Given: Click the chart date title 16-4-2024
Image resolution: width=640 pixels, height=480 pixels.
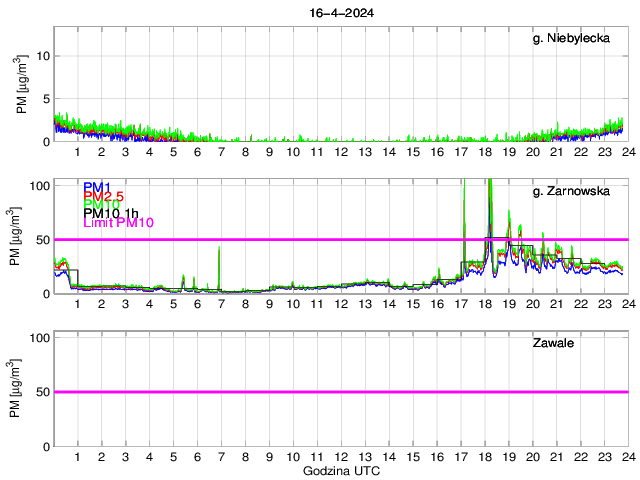Looking at the screenshot, I should [x=340, y=14].
